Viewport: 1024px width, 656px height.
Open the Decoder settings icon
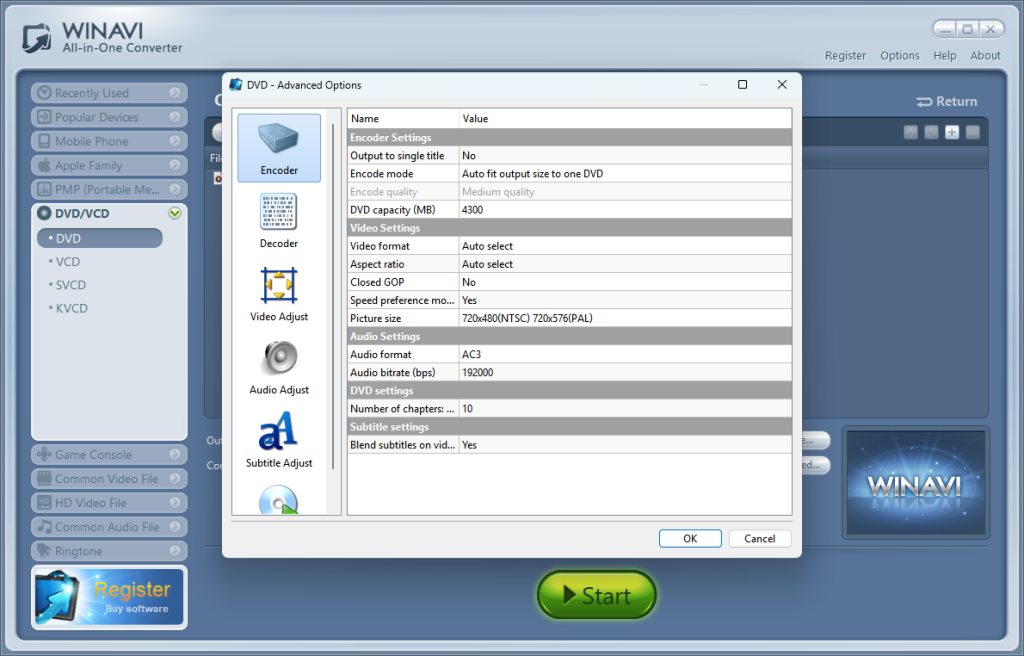pos(279,220)
